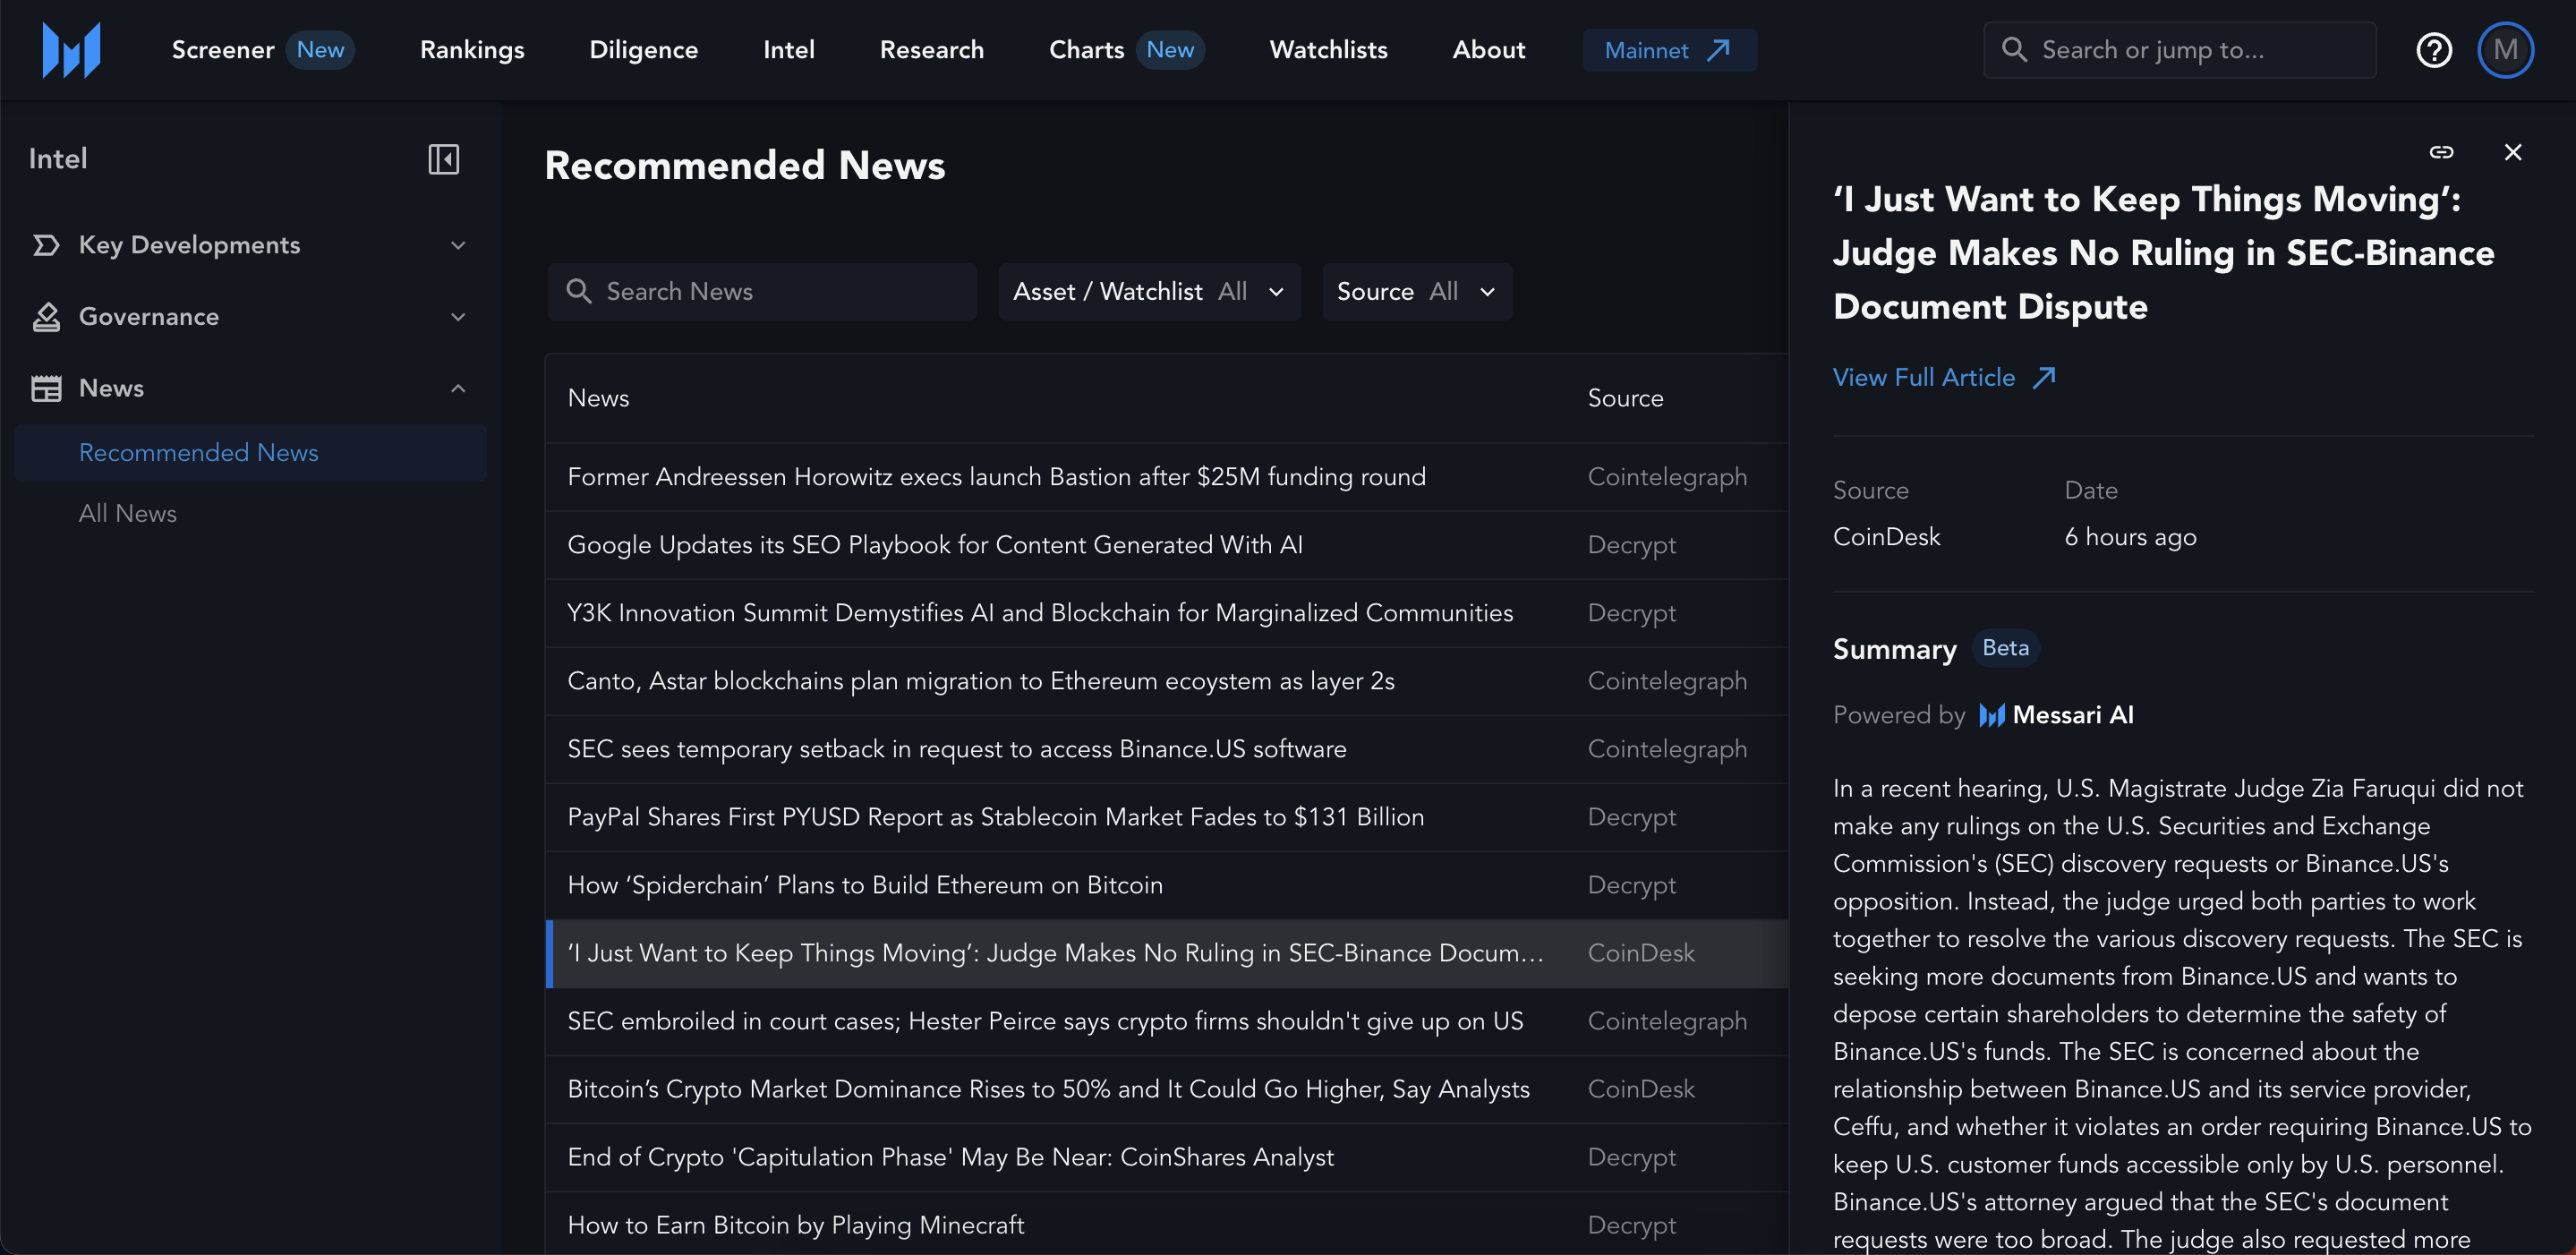Collapse the Intel sidebar panel icon
The image size is (2576, 1255).
(x=443, y=159)
